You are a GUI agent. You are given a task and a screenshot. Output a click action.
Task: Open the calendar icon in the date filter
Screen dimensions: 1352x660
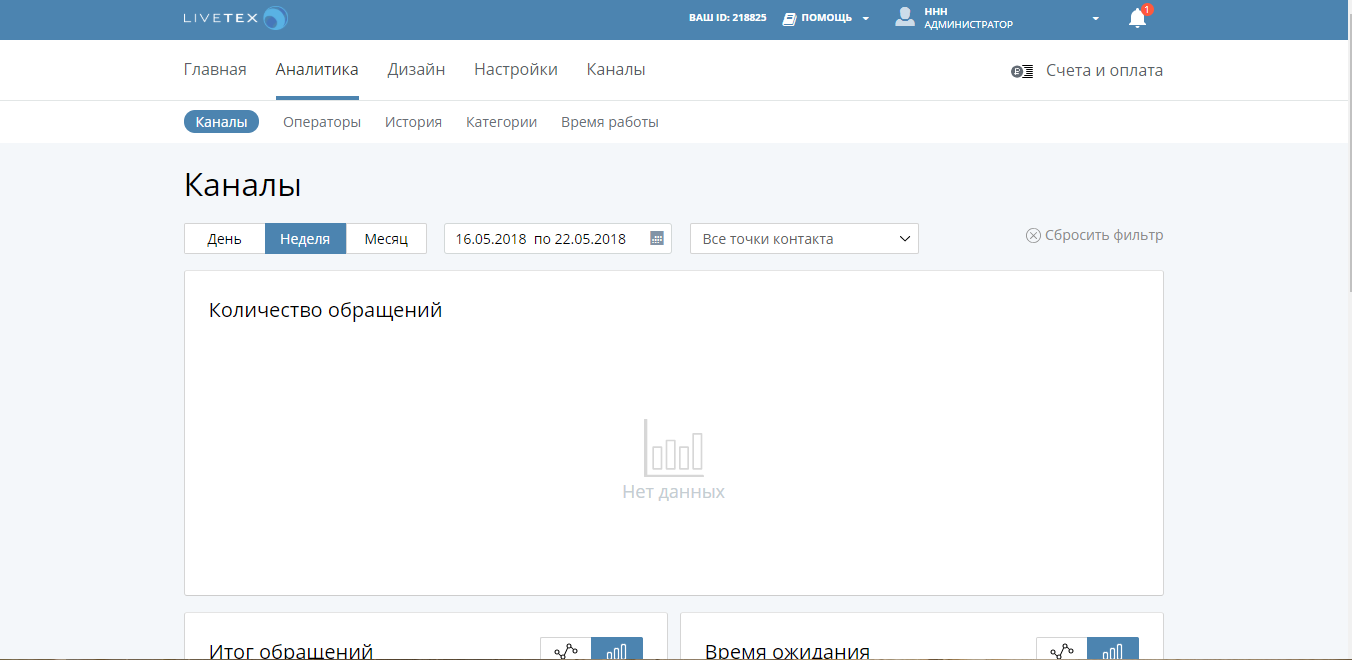tap(655, 238)
